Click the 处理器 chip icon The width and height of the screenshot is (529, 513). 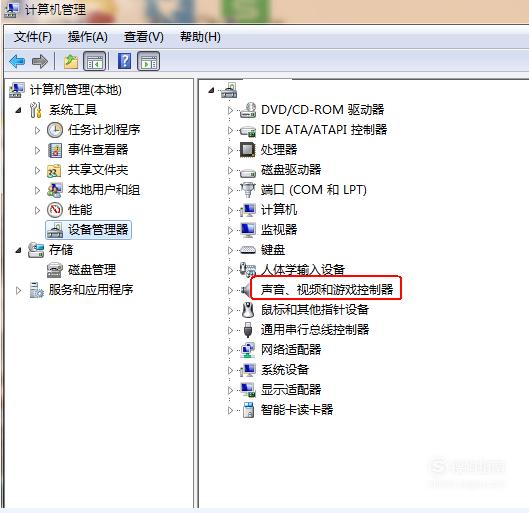click(248, 150)
